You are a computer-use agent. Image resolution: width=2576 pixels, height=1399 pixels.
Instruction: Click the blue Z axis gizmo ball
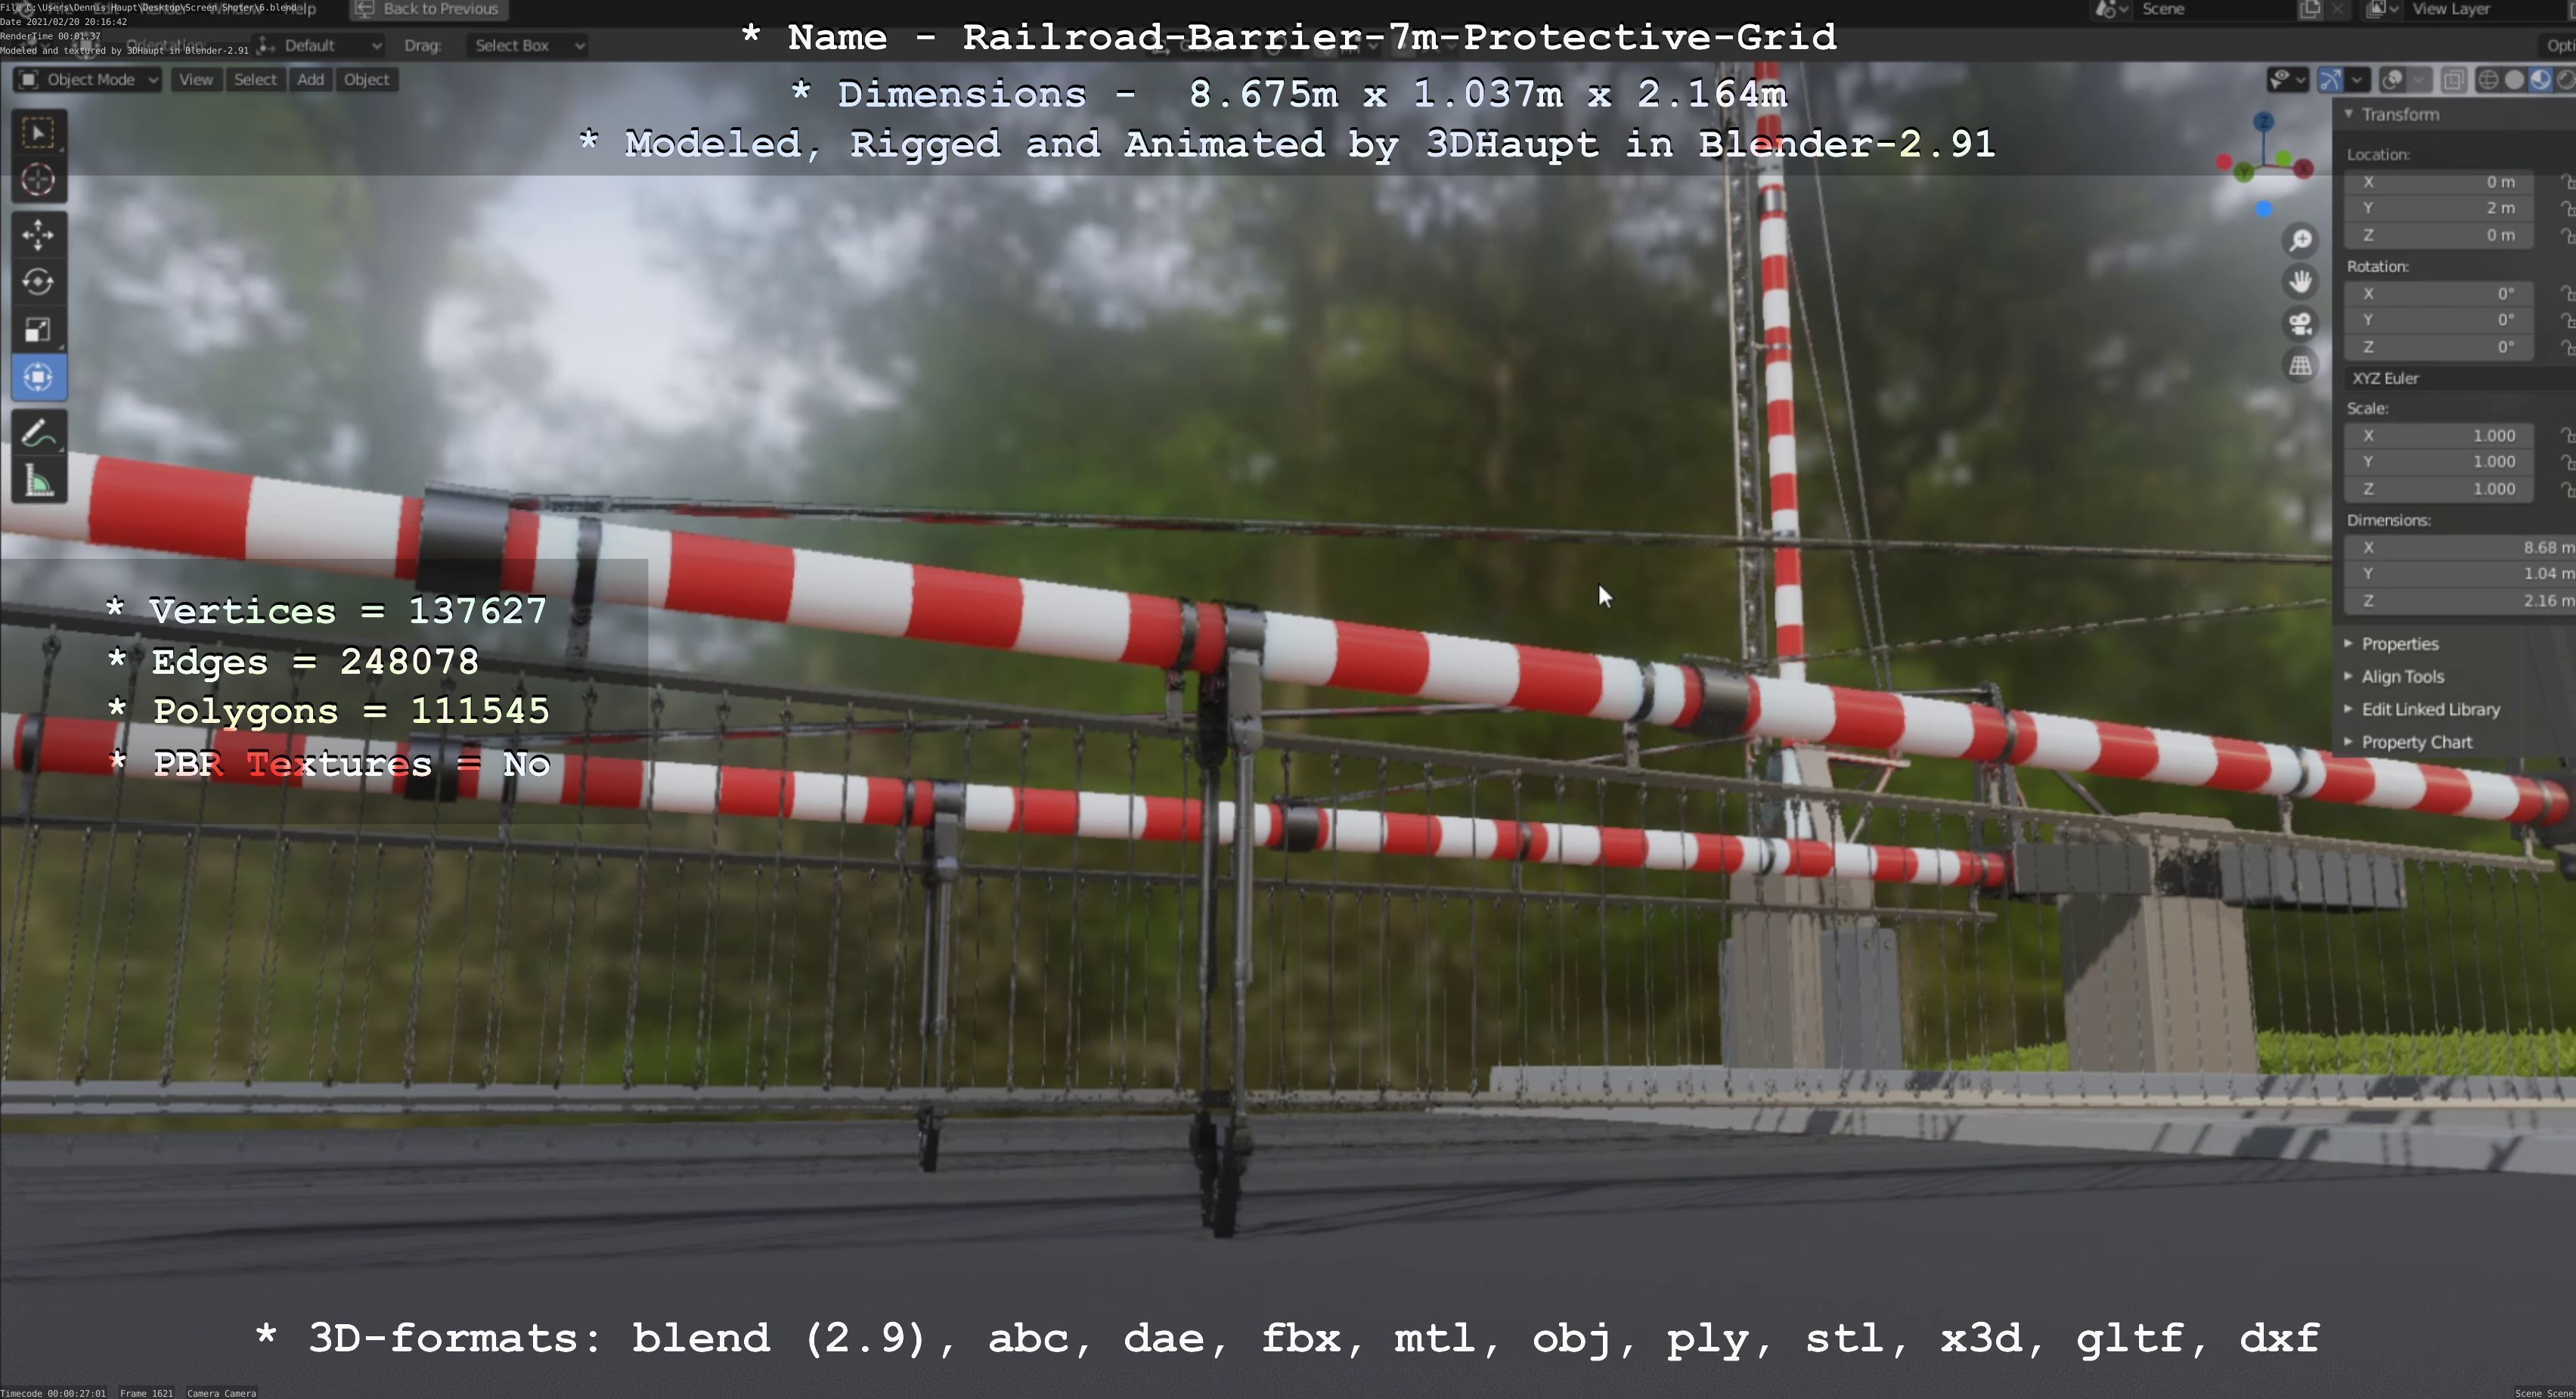pyautogui.click(x=2264, y=122)
